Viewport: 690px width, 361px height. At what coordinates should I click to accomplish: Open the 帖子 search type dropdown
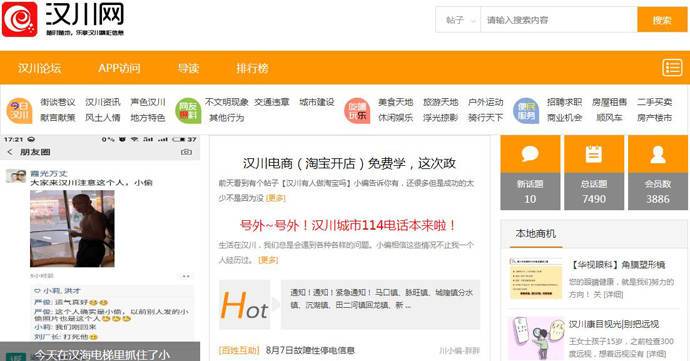458,20
